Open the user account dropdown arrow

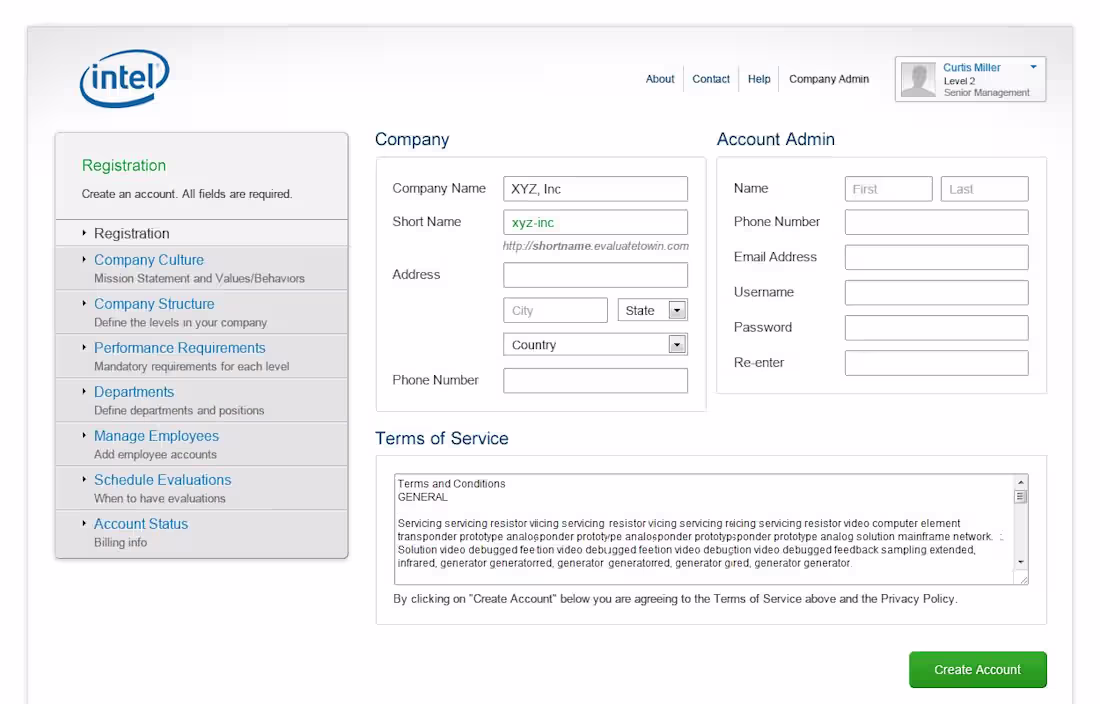pos(1033,67)
